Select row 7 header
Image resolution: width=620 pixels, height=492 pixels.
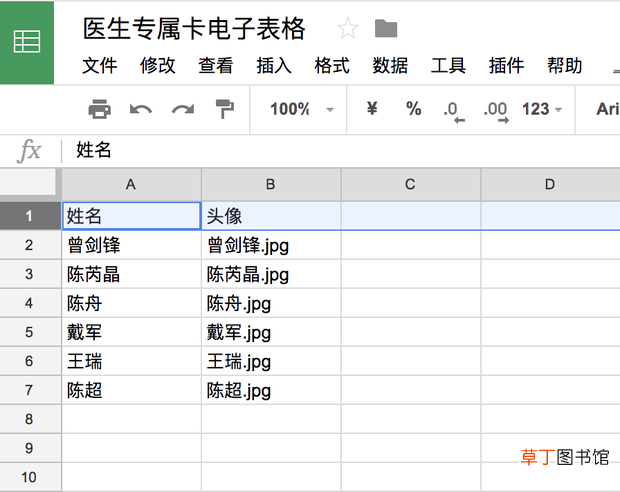pos(30,390)
